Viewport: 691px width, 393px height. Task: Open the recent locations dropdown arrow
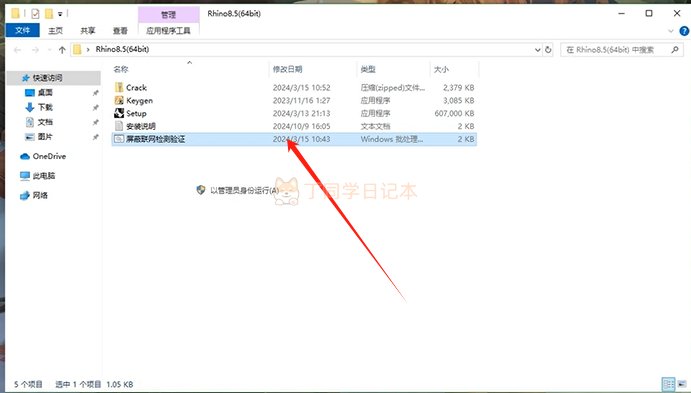click(x=49, y=50)
